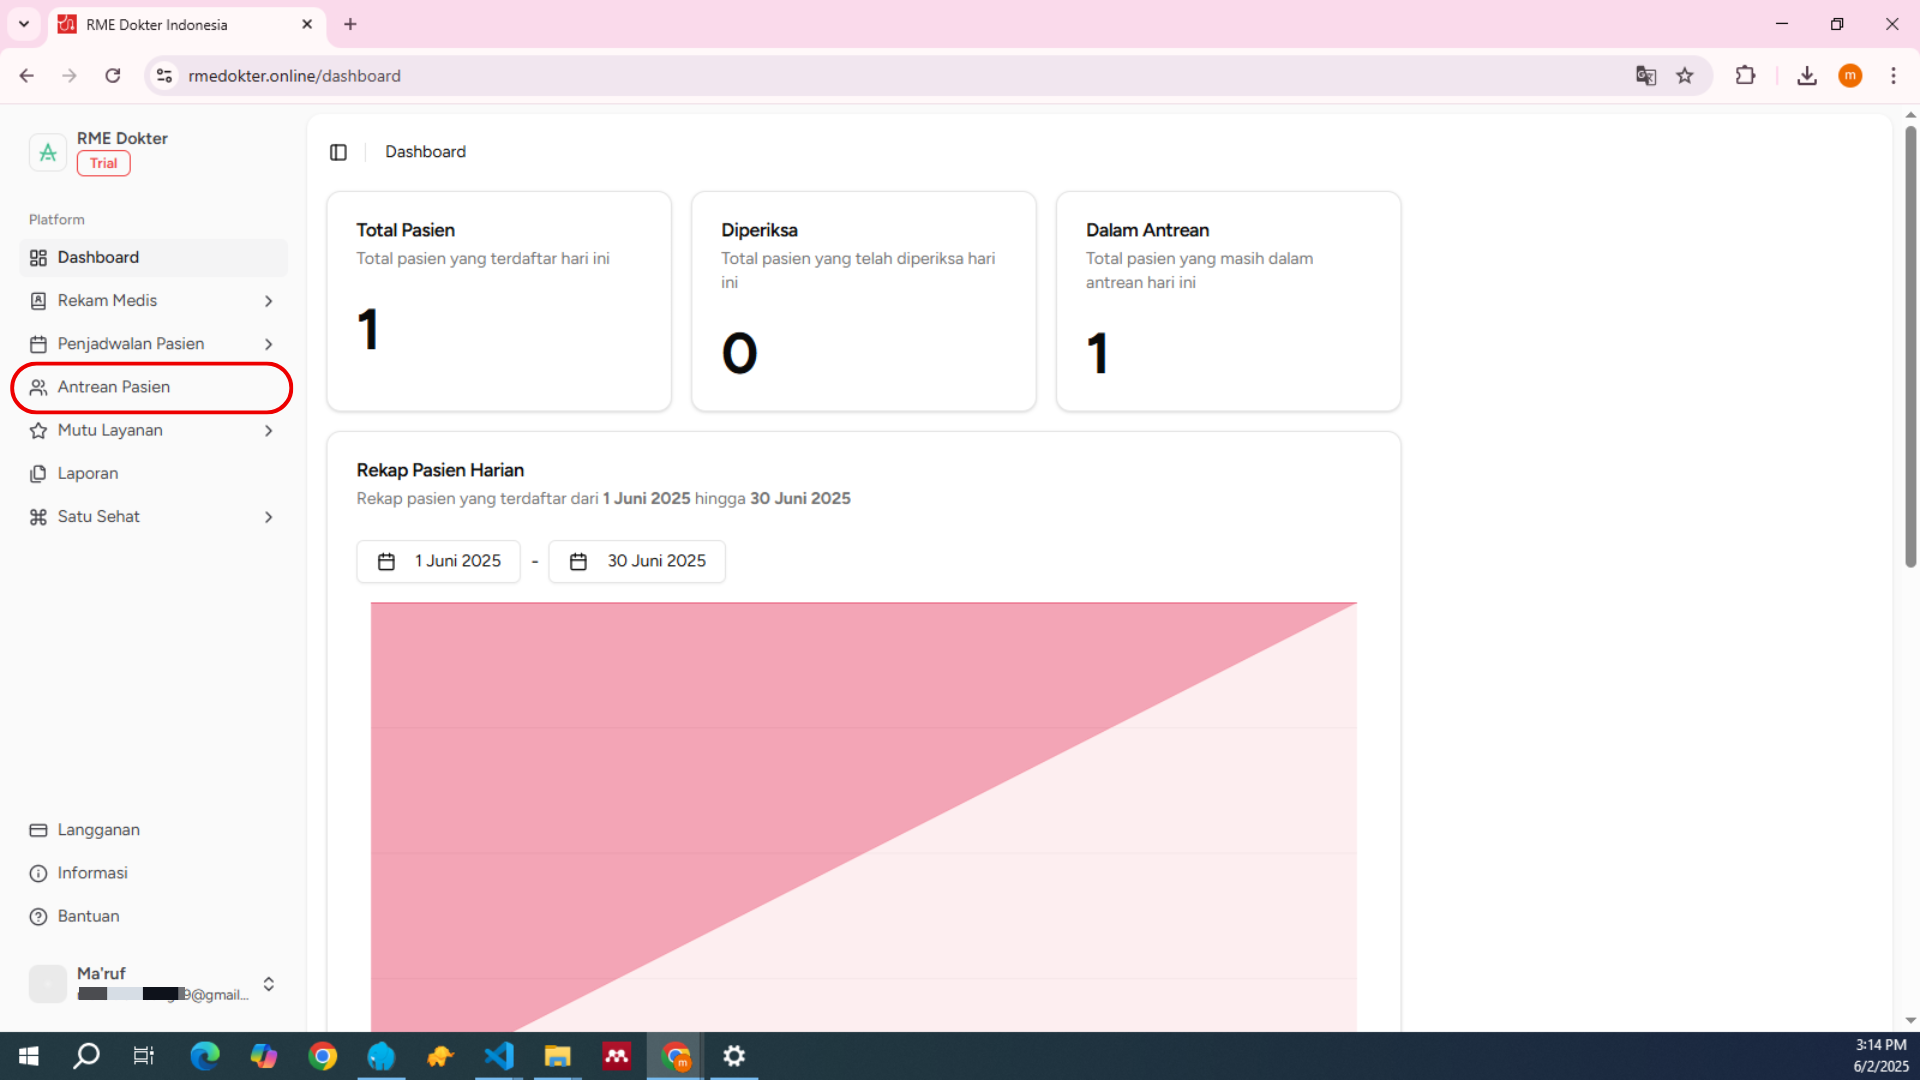The height and width of the screenshot is (1080, 1920).
Task: Open the 1 Juni 2025 start date picker
Action: (x=439, y=561)
